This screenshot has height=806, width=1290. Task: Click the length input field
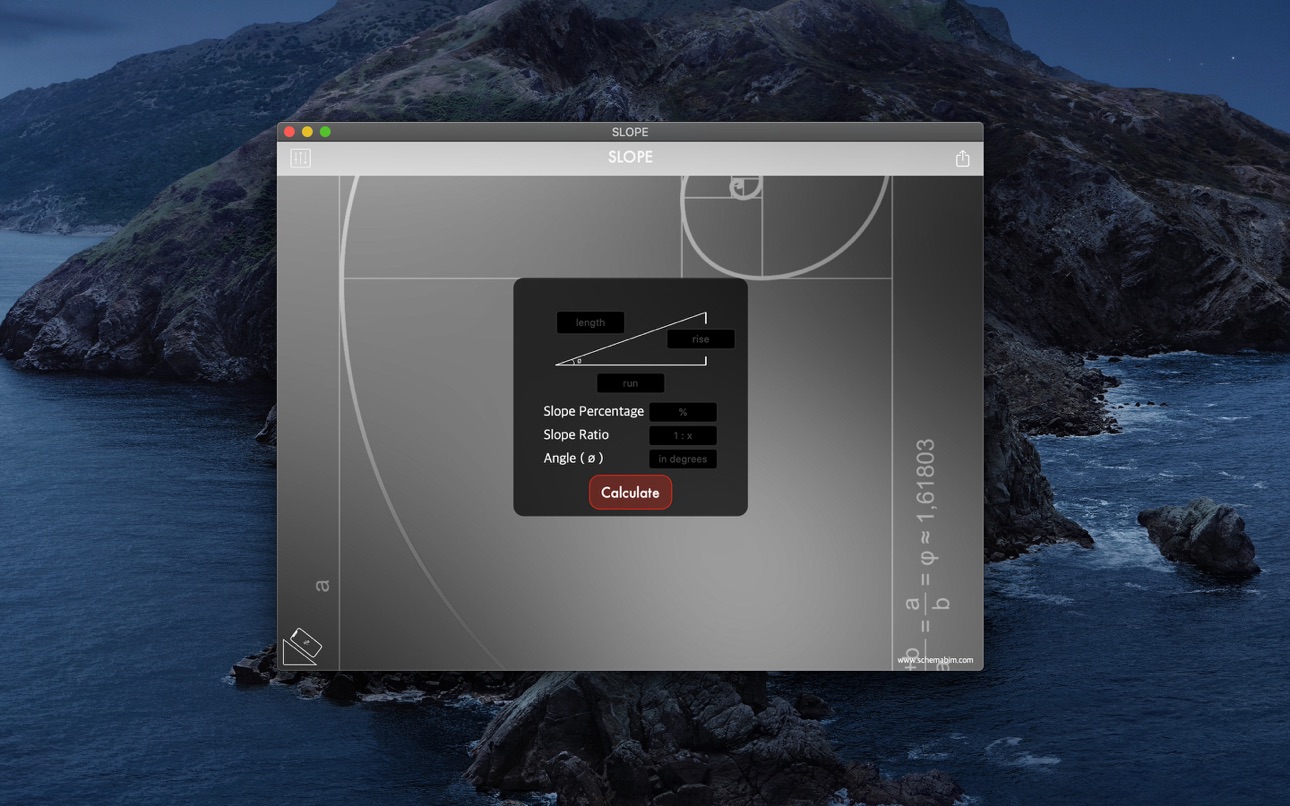coord(590,322)
